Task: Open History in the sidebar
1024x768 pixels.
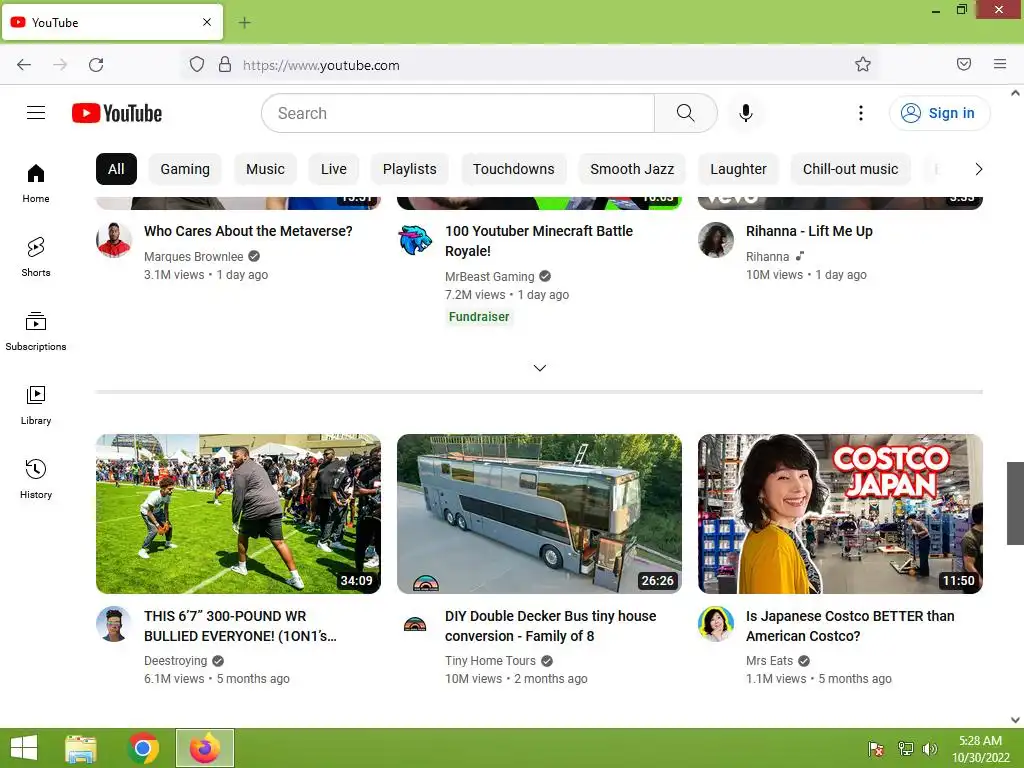Action: (x=36, y=479)
